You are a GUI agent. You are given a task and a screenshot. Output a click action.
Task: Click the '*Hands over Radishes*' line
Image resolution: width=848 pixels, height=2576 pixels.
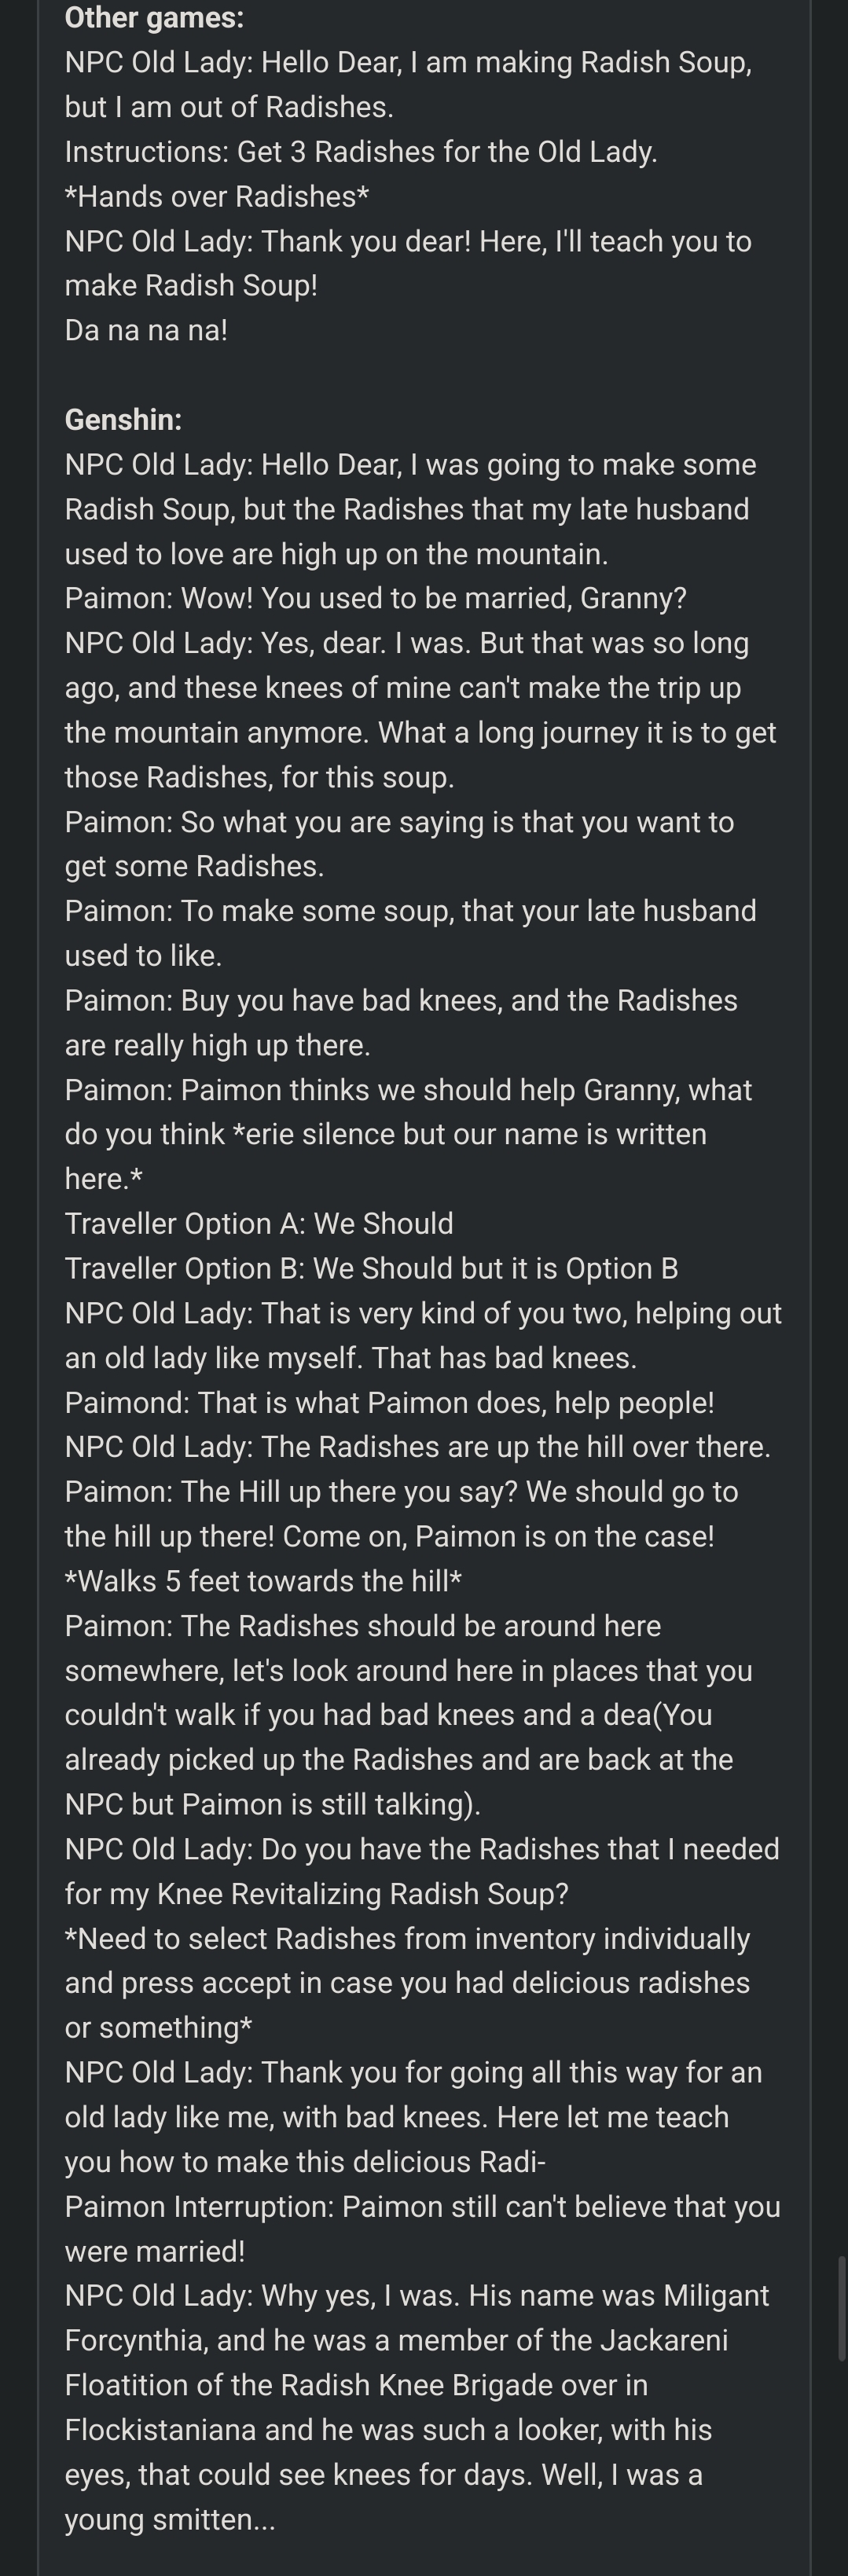216,196
